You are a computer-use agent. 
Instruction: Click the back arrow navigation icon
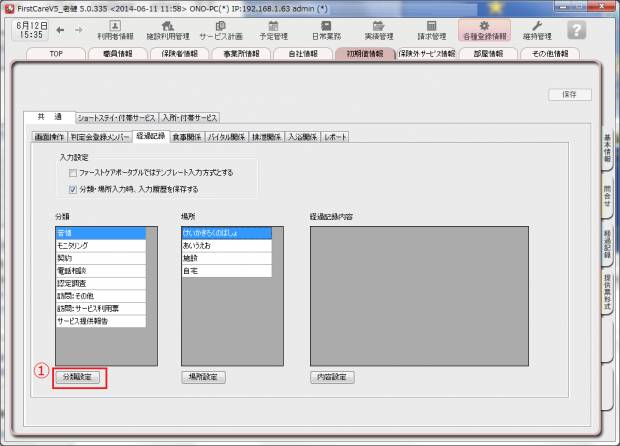click(x=61, y=29)
